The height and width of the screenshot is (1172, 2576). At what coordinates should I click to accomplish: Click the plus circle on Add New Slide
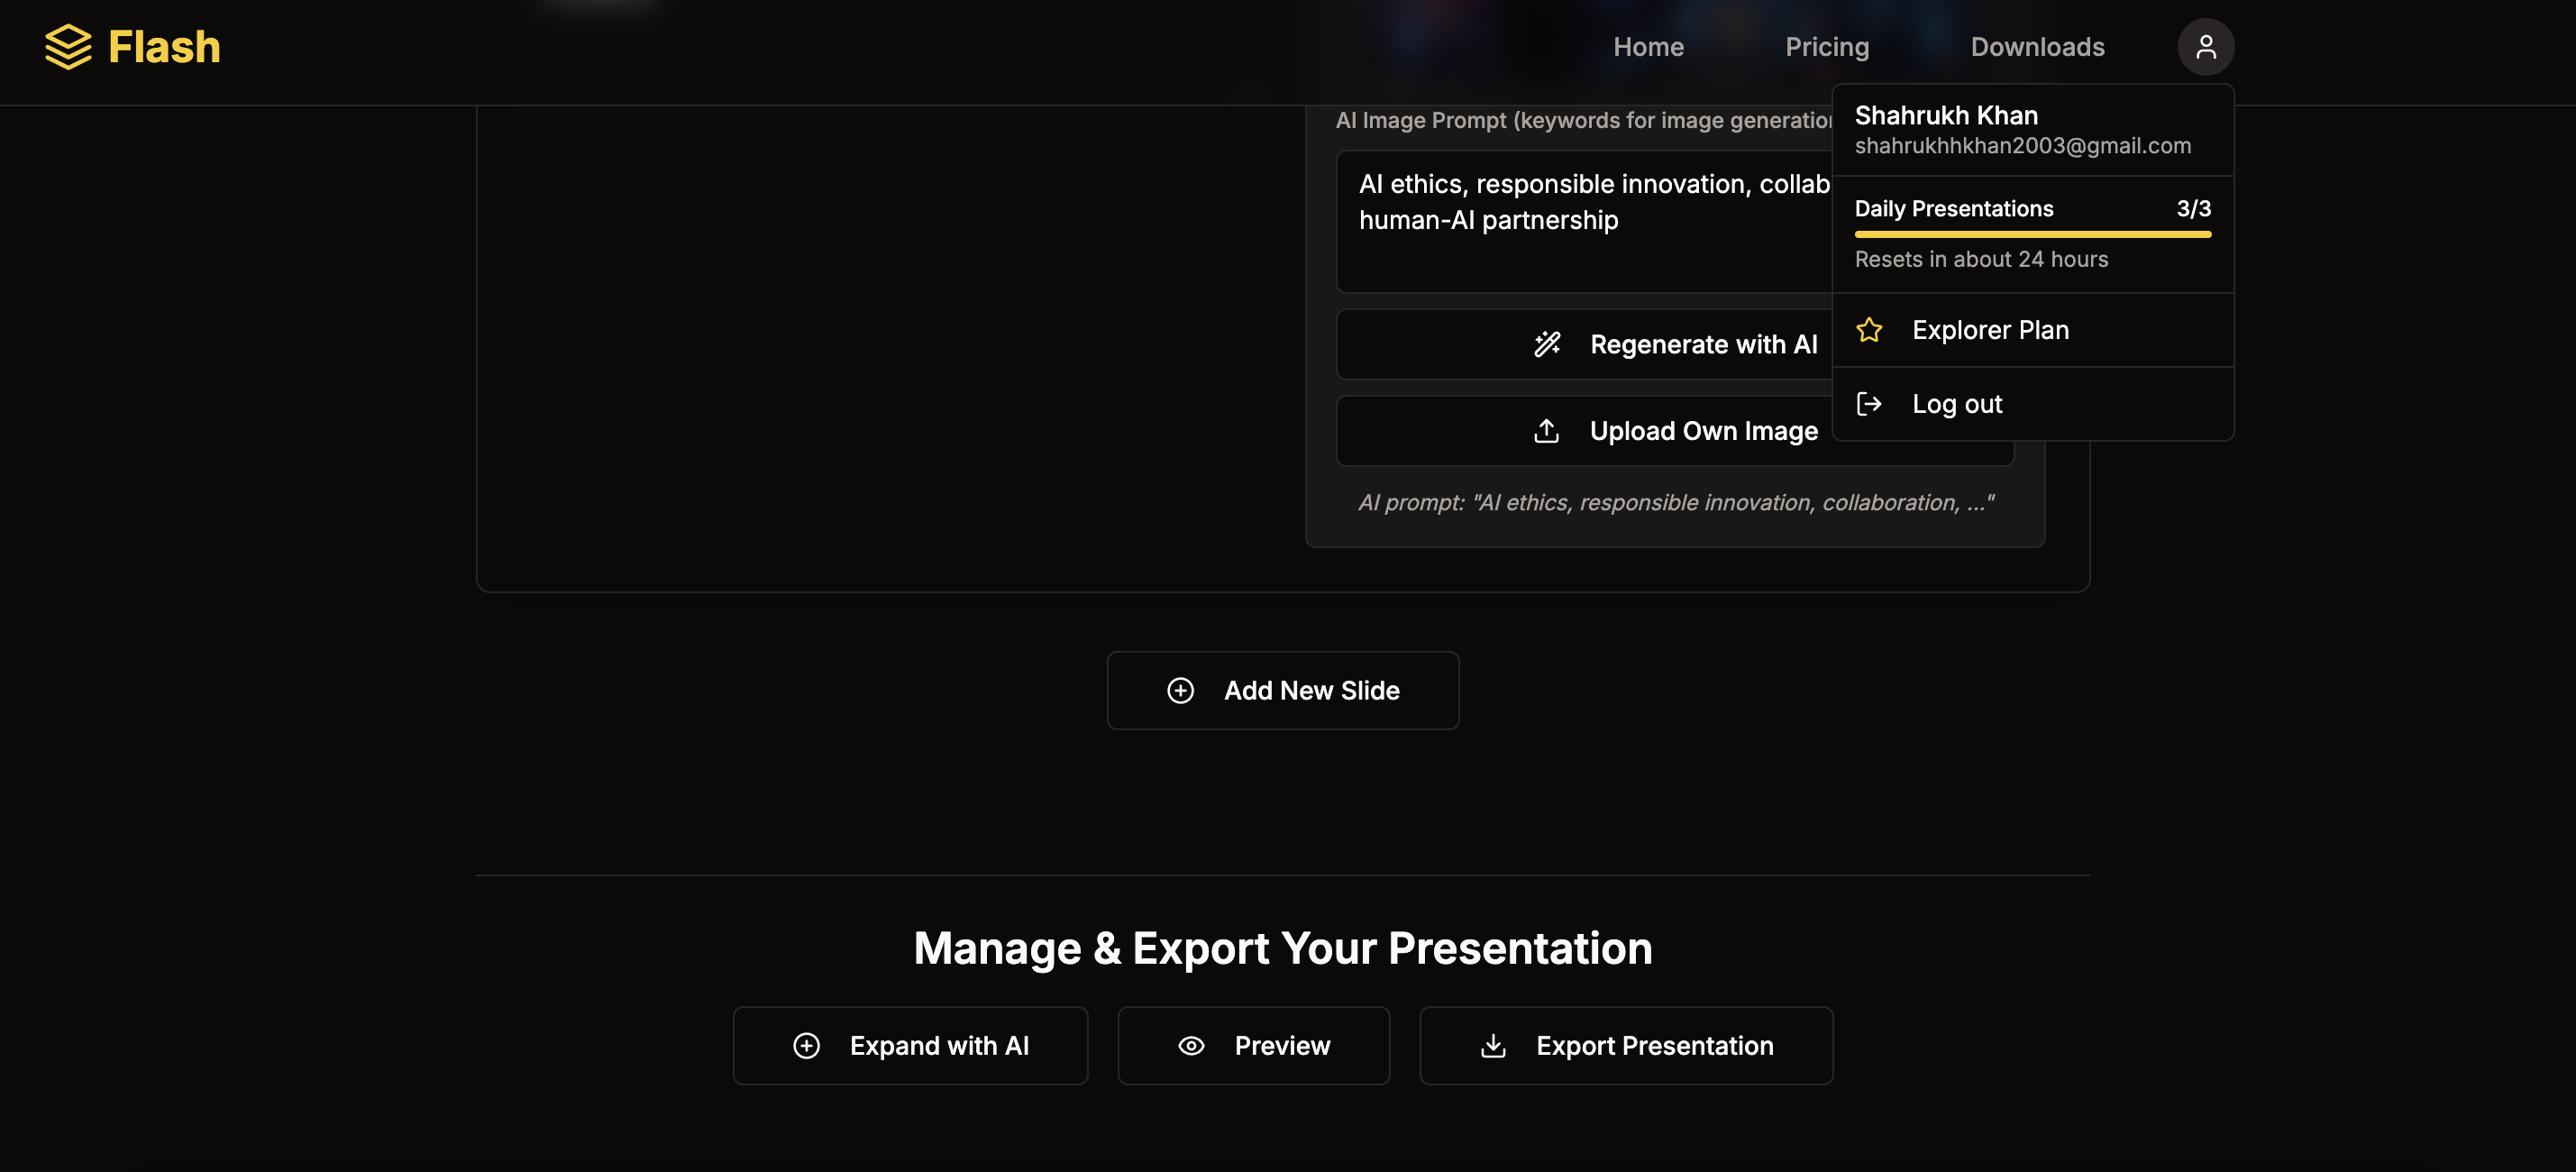coord(1180,691)
